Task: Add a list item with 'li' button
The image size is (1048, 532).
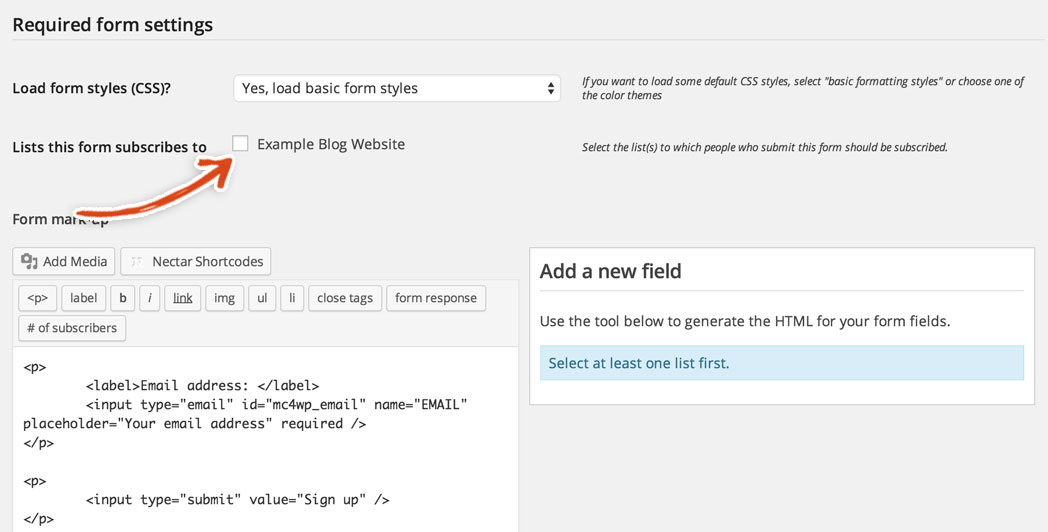Action: click(291, 298)
